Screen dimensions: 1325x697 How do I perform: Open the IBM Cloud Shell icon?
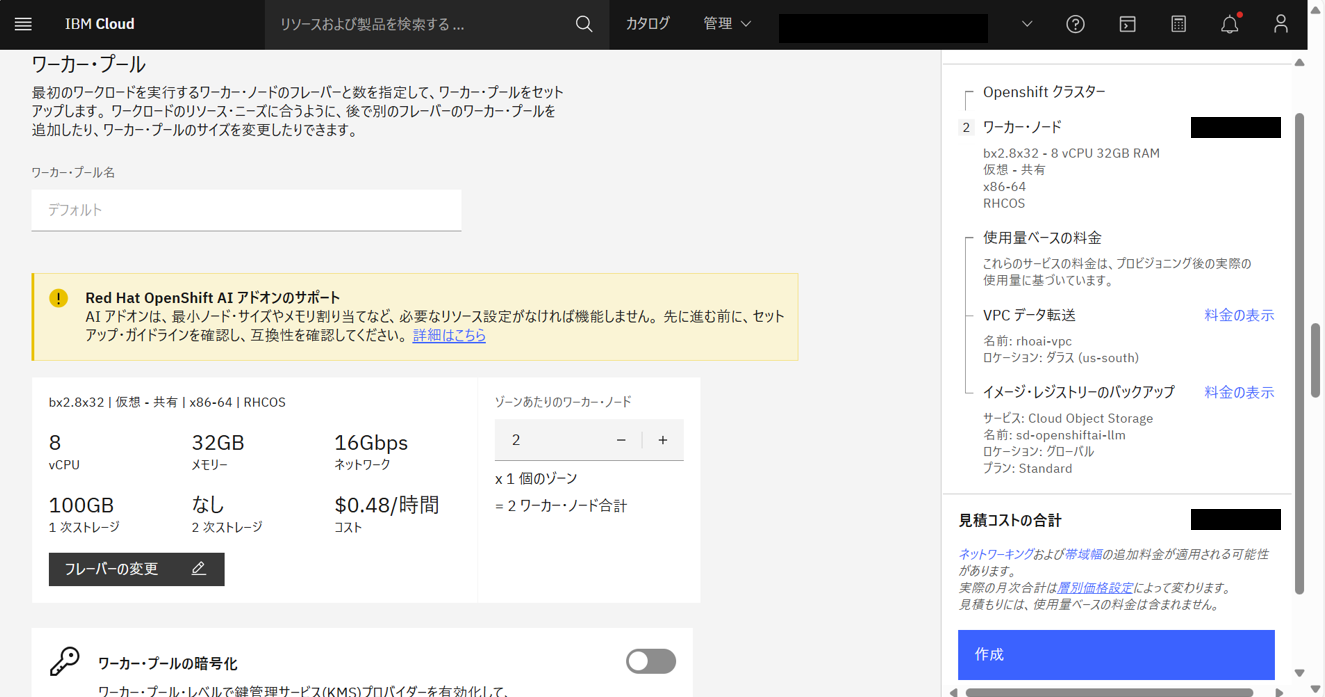coord(1127,24)
